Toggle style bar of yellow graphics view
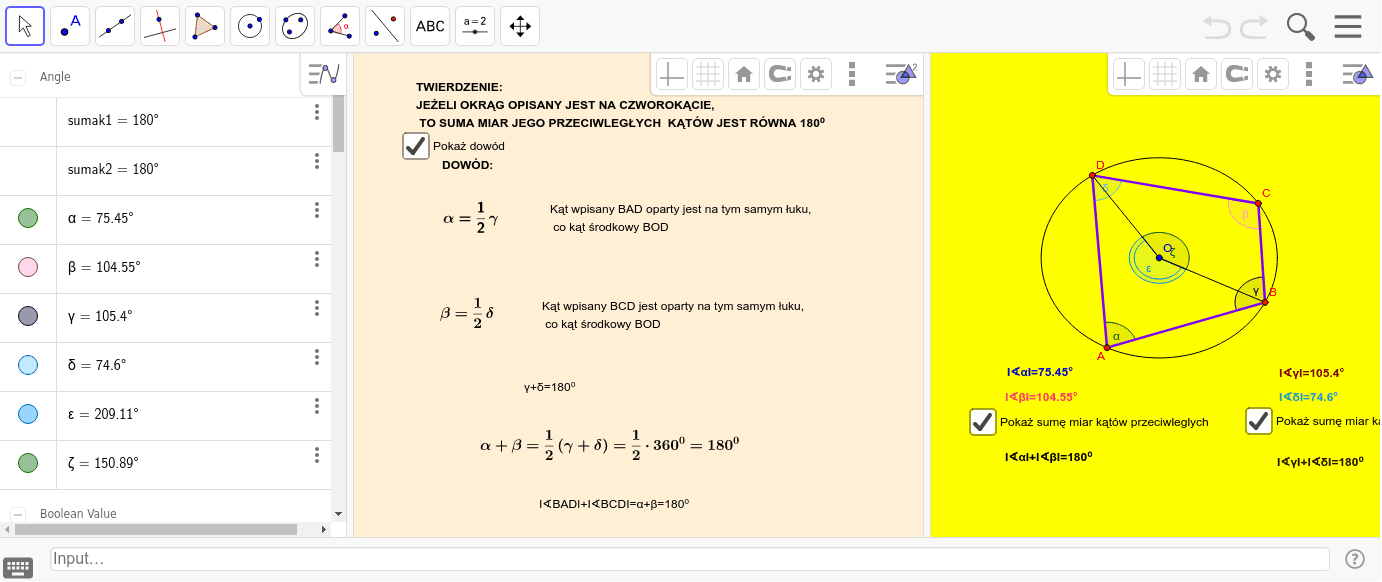 [1357, 74]
